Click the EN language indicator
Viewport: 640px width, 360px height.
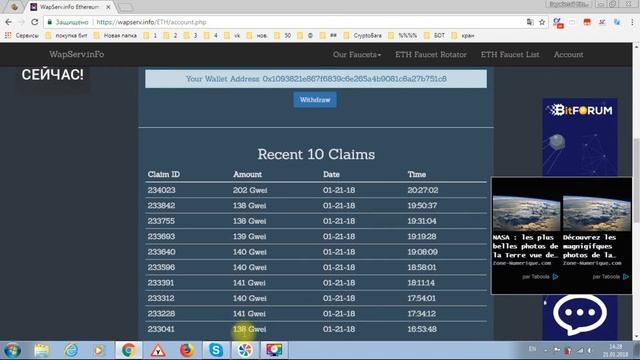[x=532, y=349]
